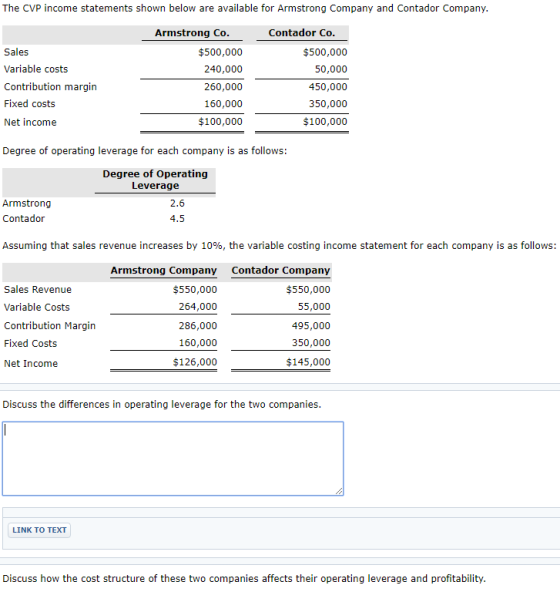Click Armstrong's 2.6 leverage value
This screenshot has height=592, width=560.
(x=177, y=204)
